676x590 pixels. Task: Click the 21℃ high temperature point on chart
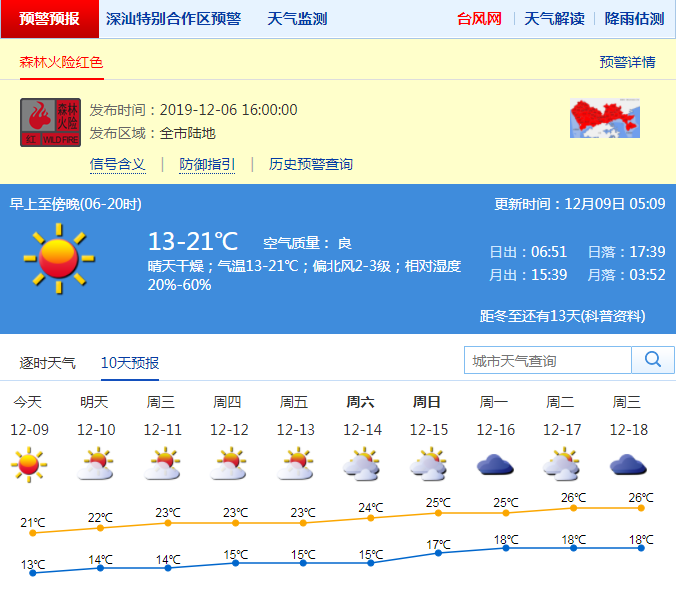[x=33, y=532]
